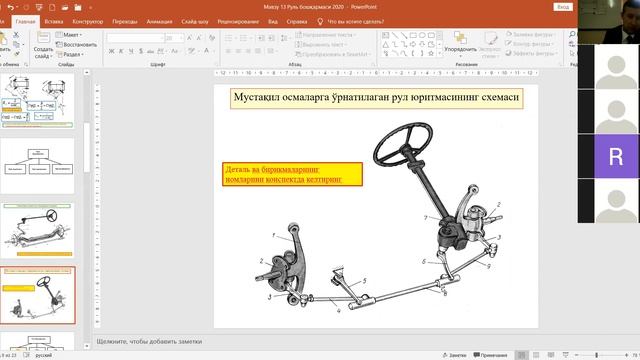
Task: Align text left in paragraph group
Action: (229, 51)
